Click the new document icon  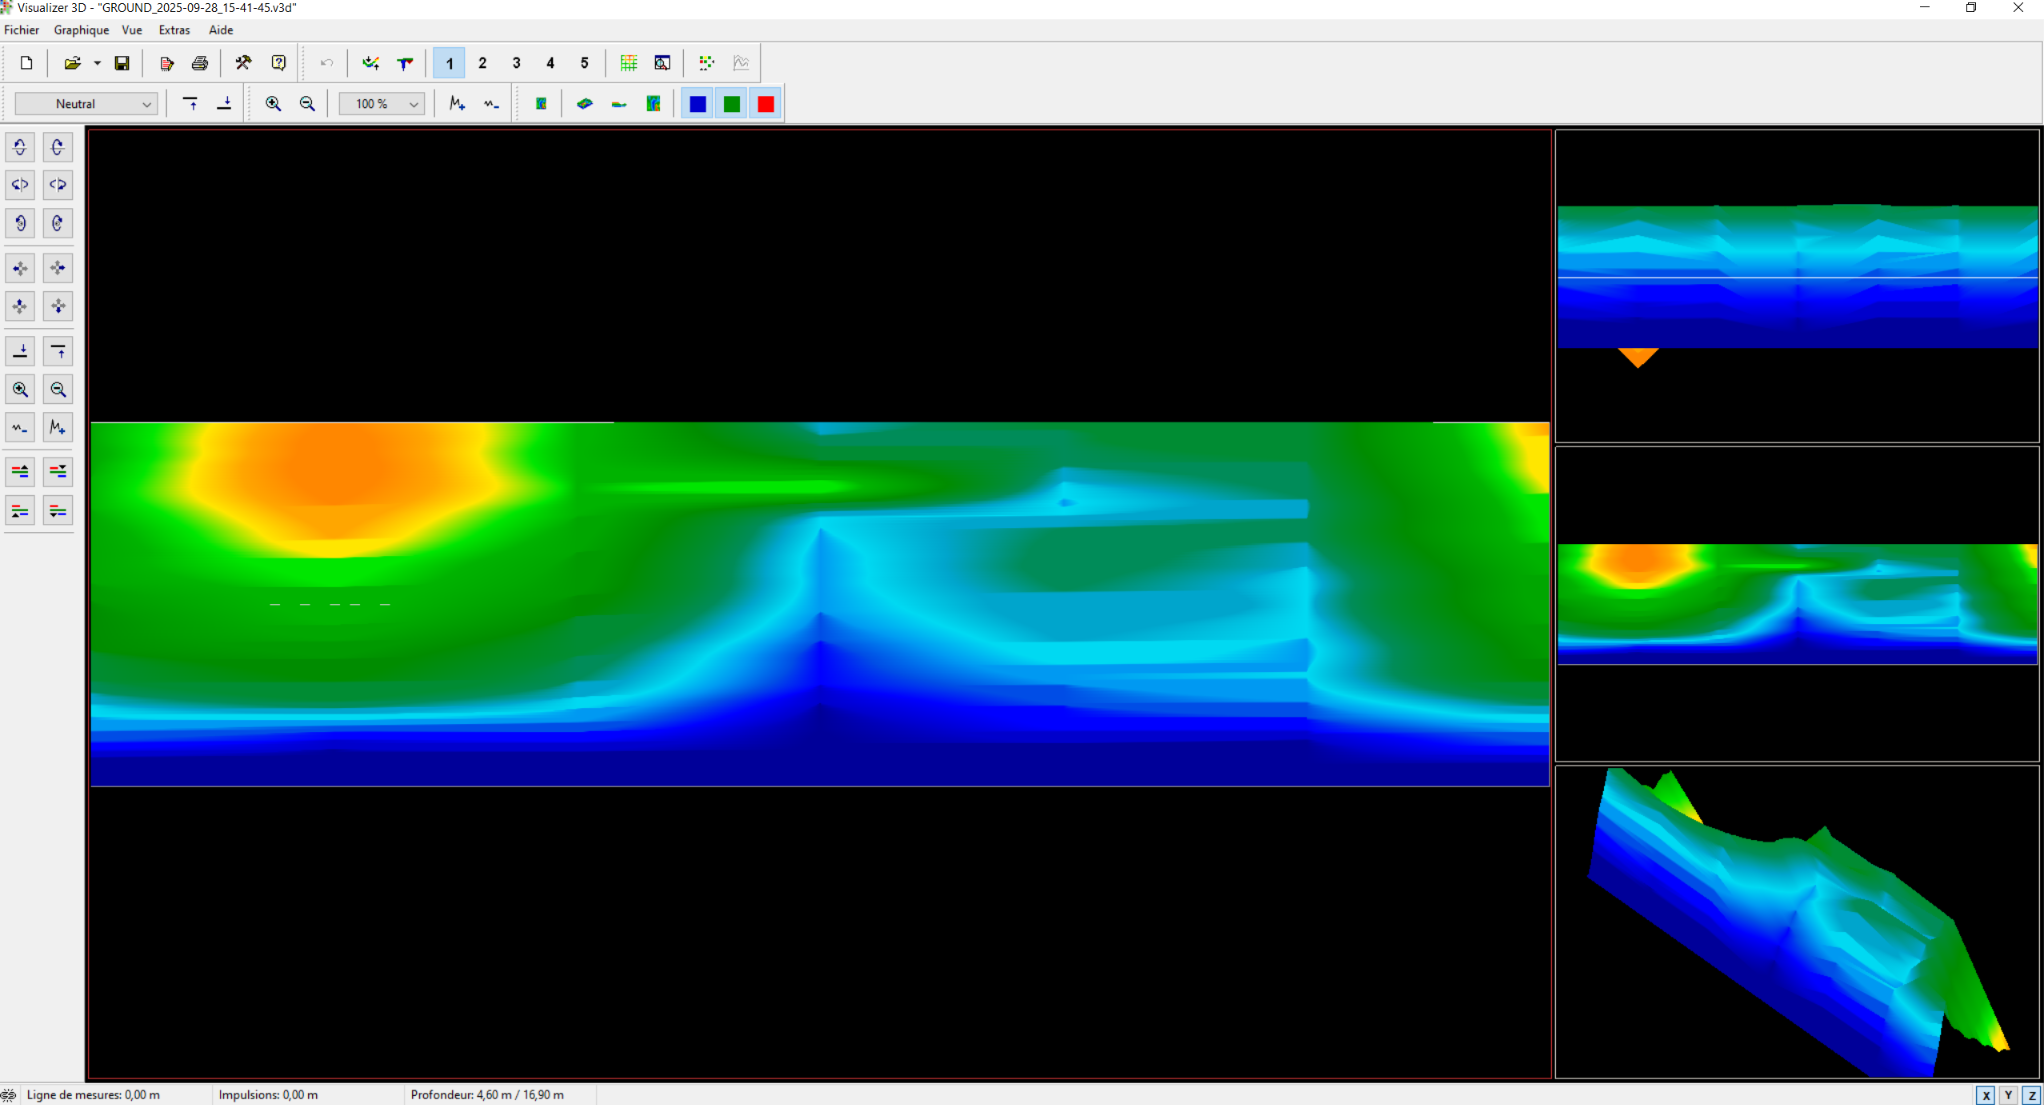(x=27, y=63)
